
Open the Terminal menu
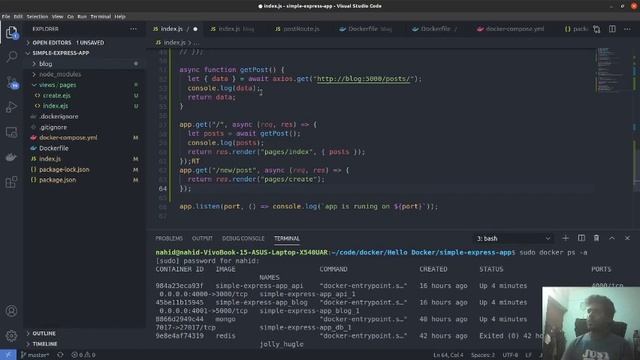pos(100,17)
